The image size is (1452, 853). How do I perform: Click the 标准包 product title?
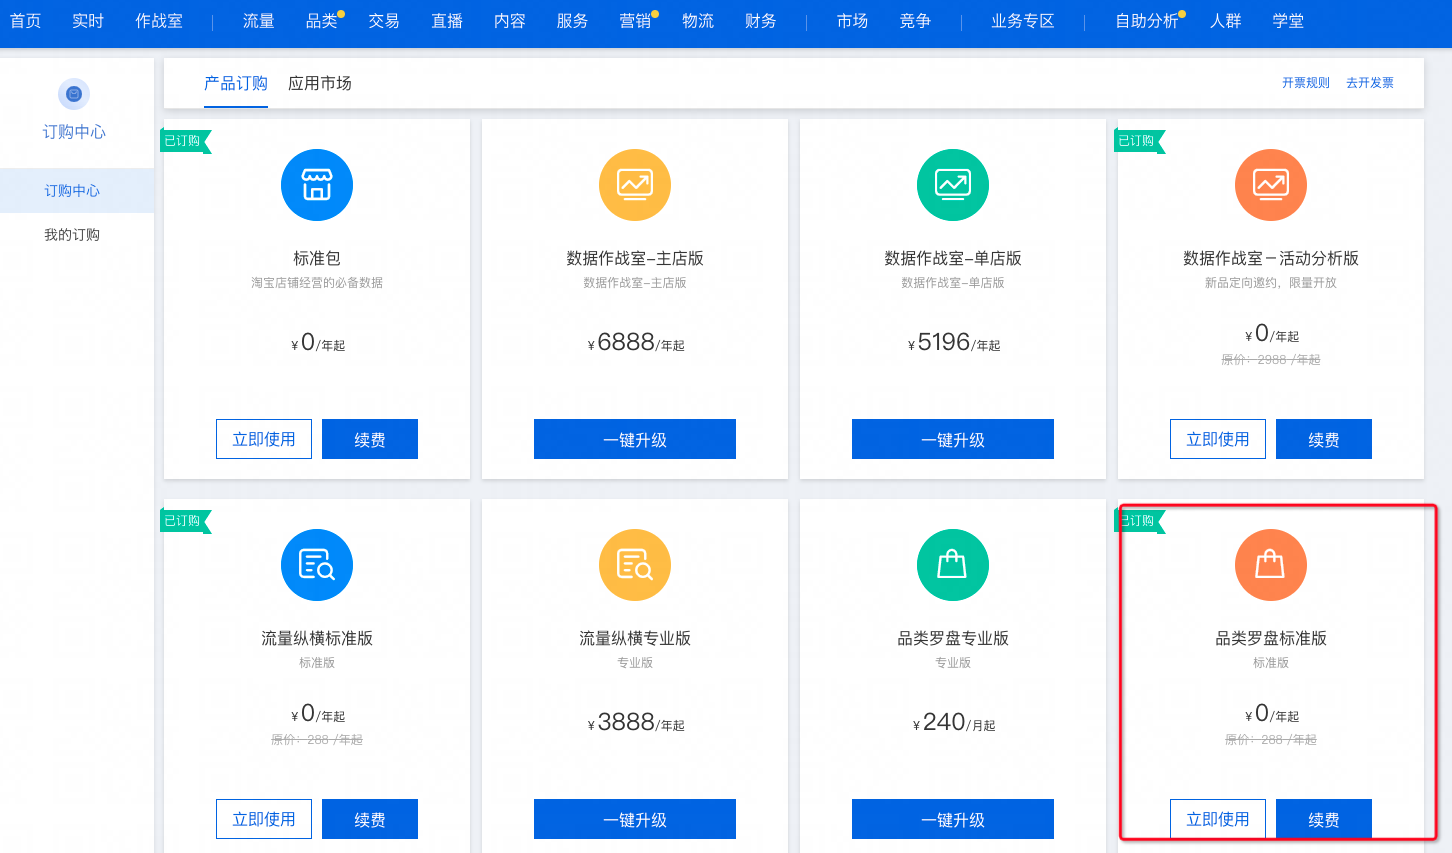pyautogui.click(x=317, y=258)
